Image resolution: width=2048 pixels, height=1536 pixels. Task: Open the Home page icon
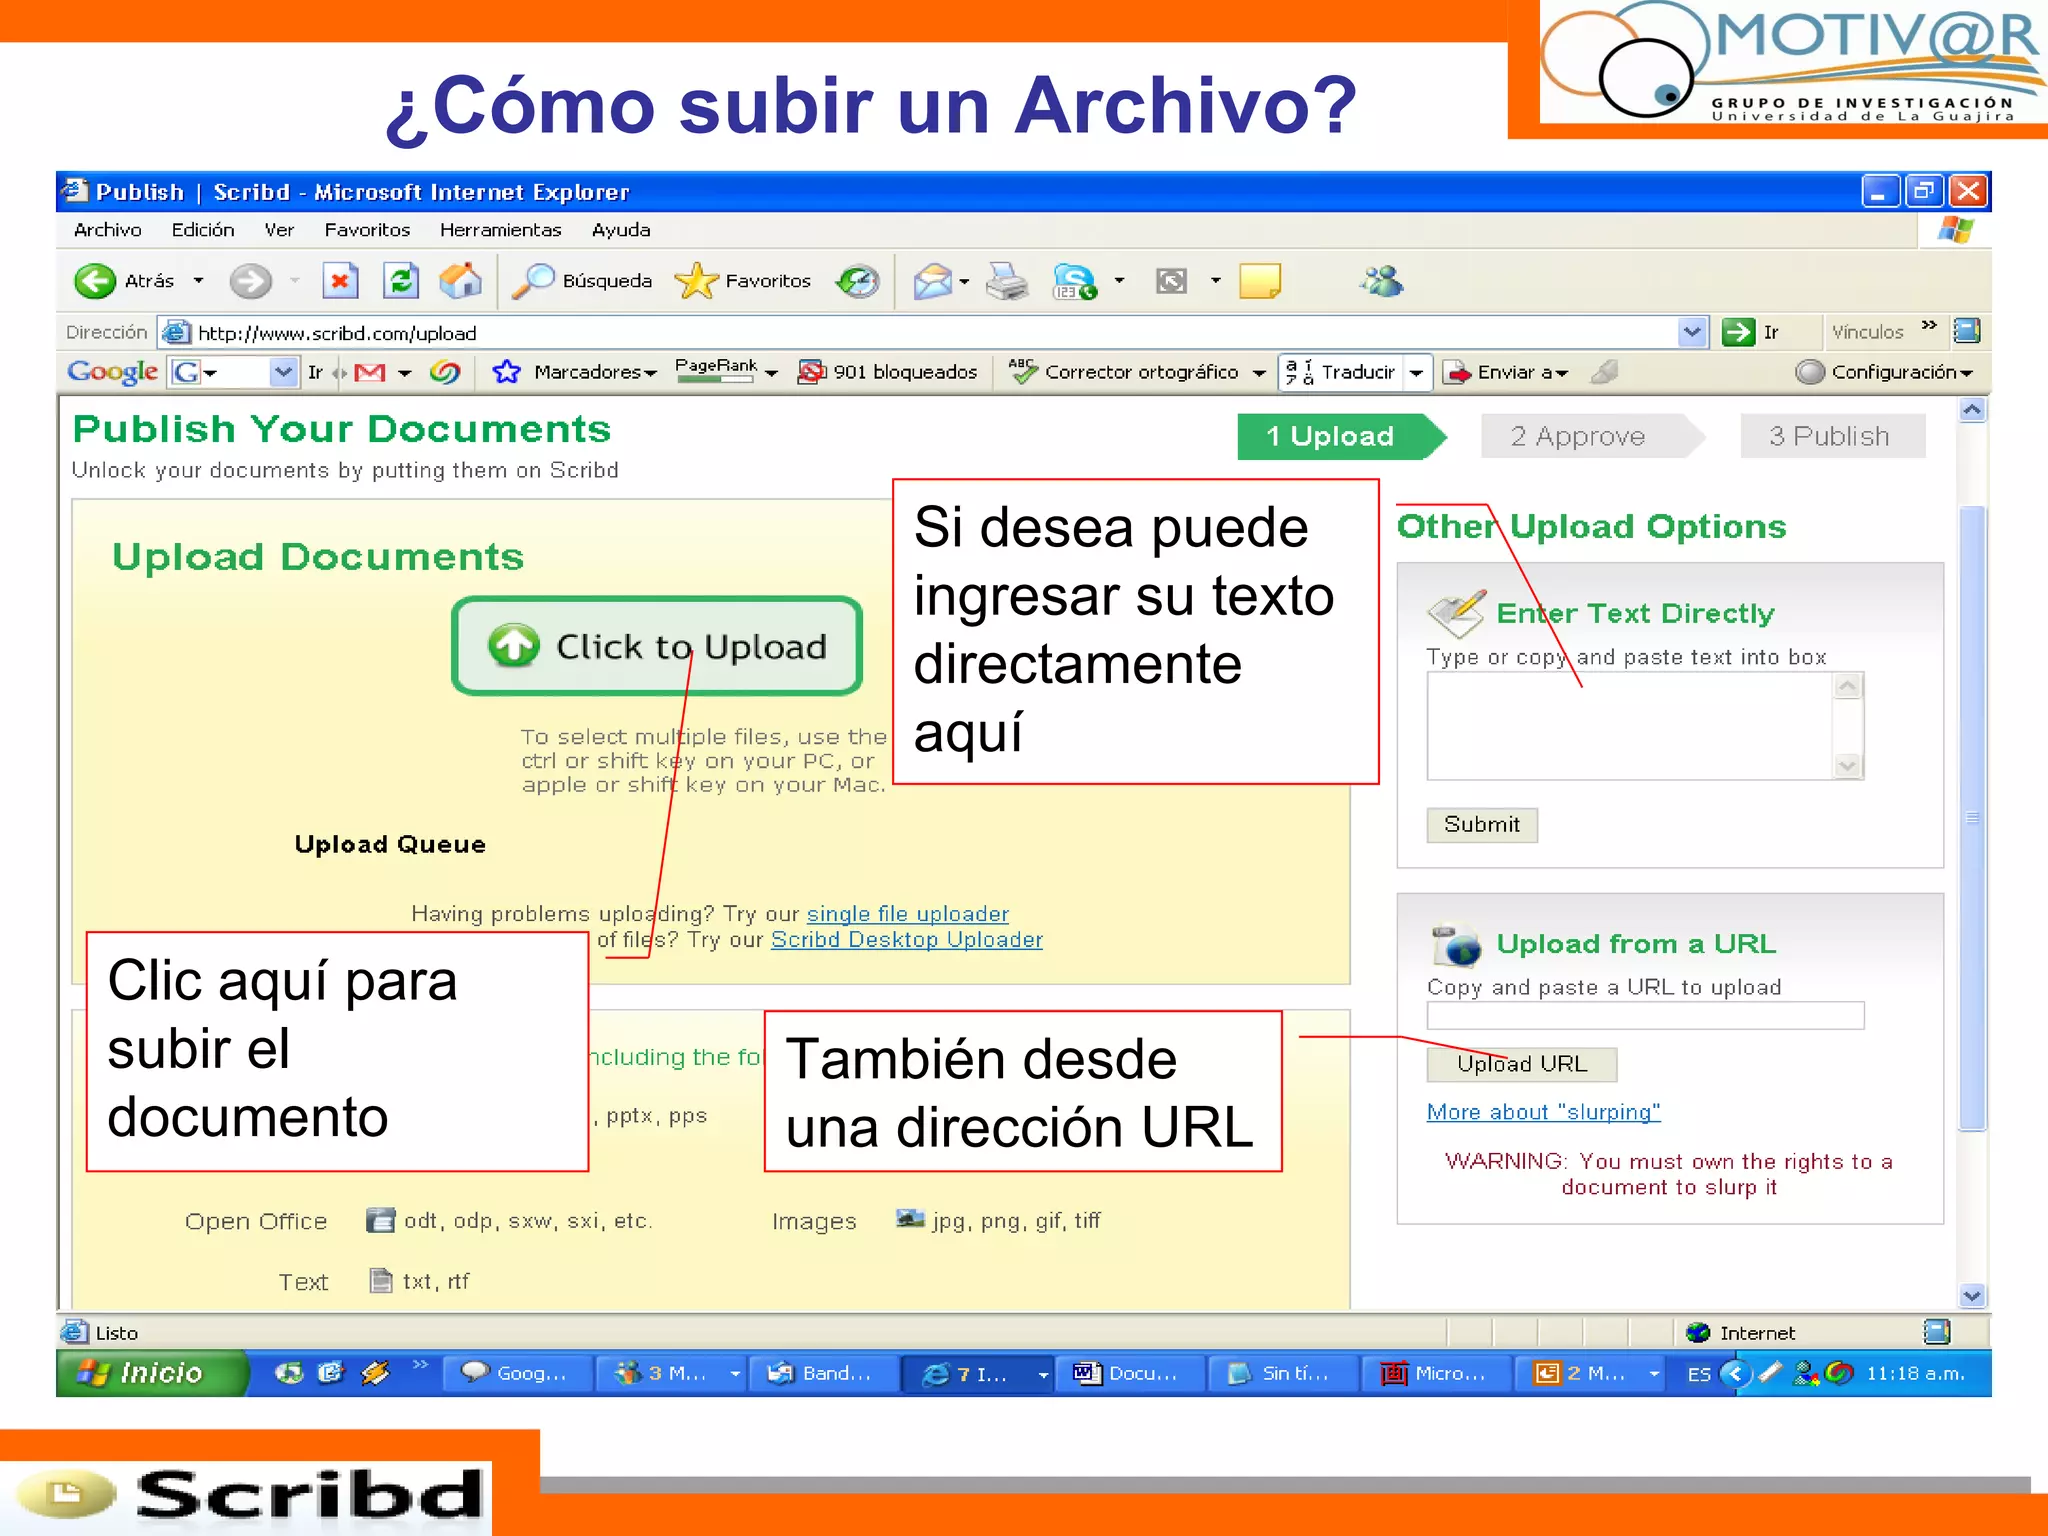tap(461, 281)
